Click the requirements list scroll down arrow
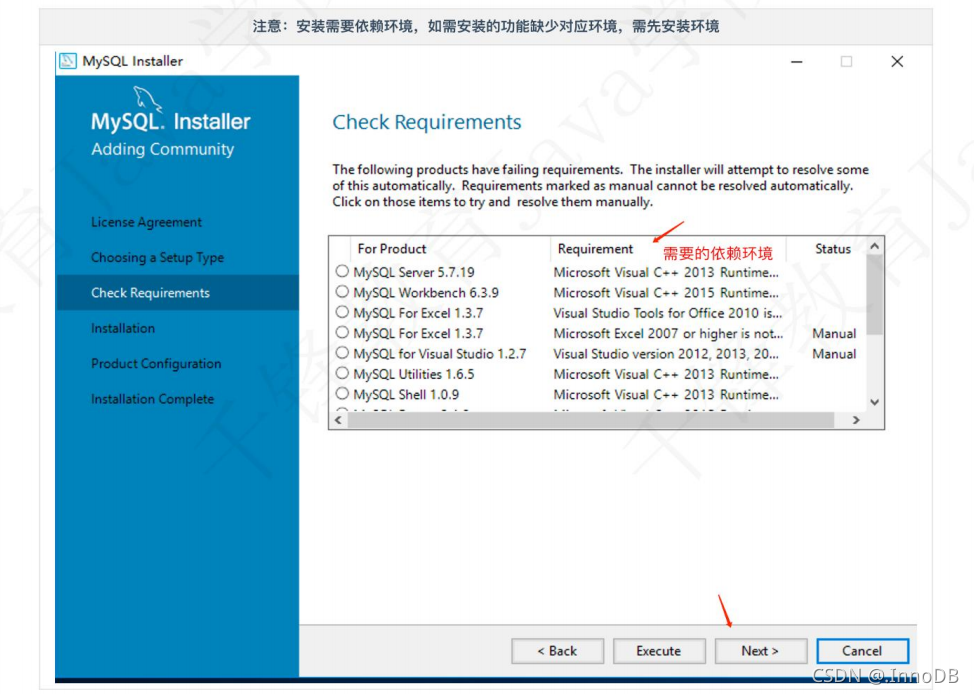 (875, 402)
